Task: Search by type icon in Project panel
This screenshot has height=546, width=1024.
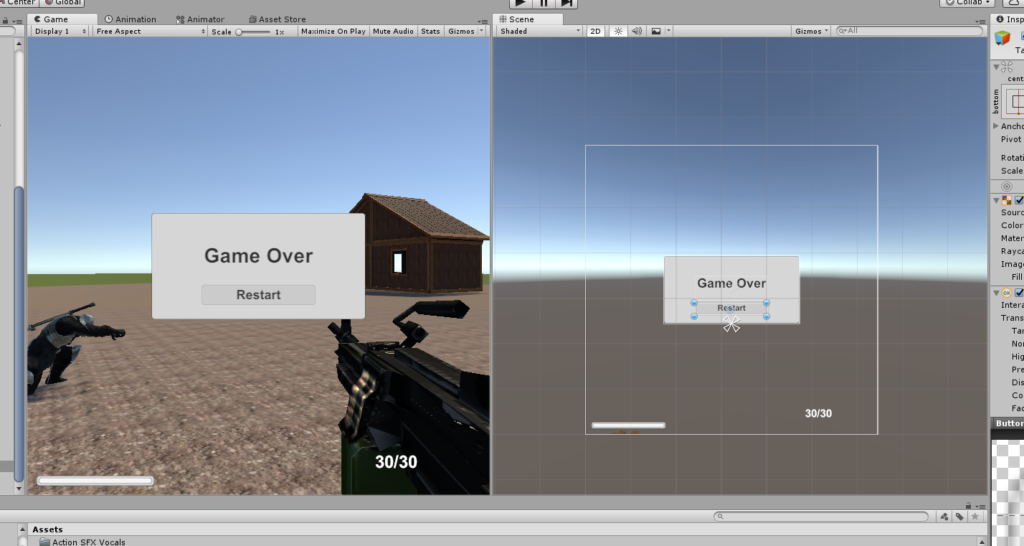Action: [944, 516]
